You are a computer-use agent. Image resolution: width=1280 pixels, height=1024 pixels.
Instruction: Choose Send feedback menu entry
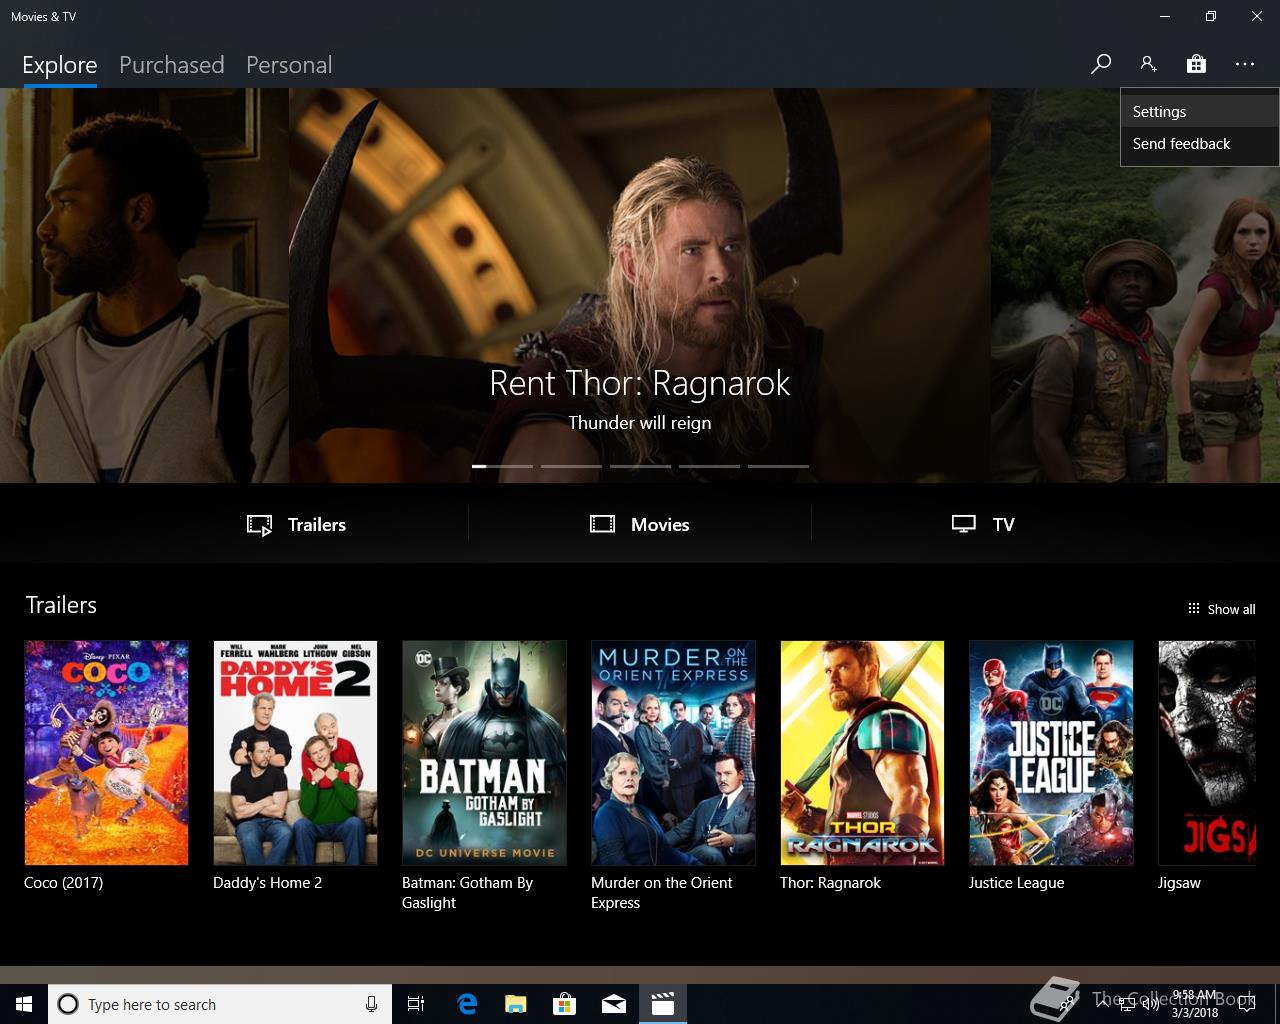click(x=1199, y=144)
